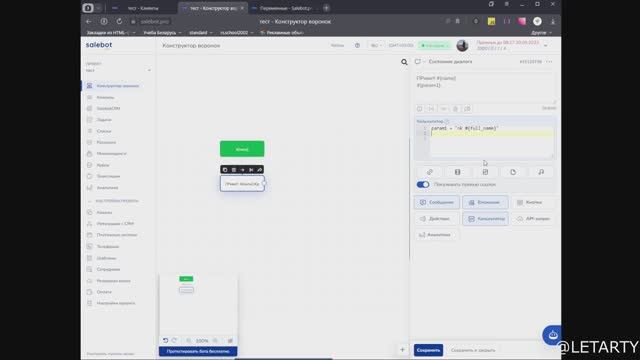640x360 pixels.
Task: Click the Списки sidebar icon
Action: click(x=89, y=131)
